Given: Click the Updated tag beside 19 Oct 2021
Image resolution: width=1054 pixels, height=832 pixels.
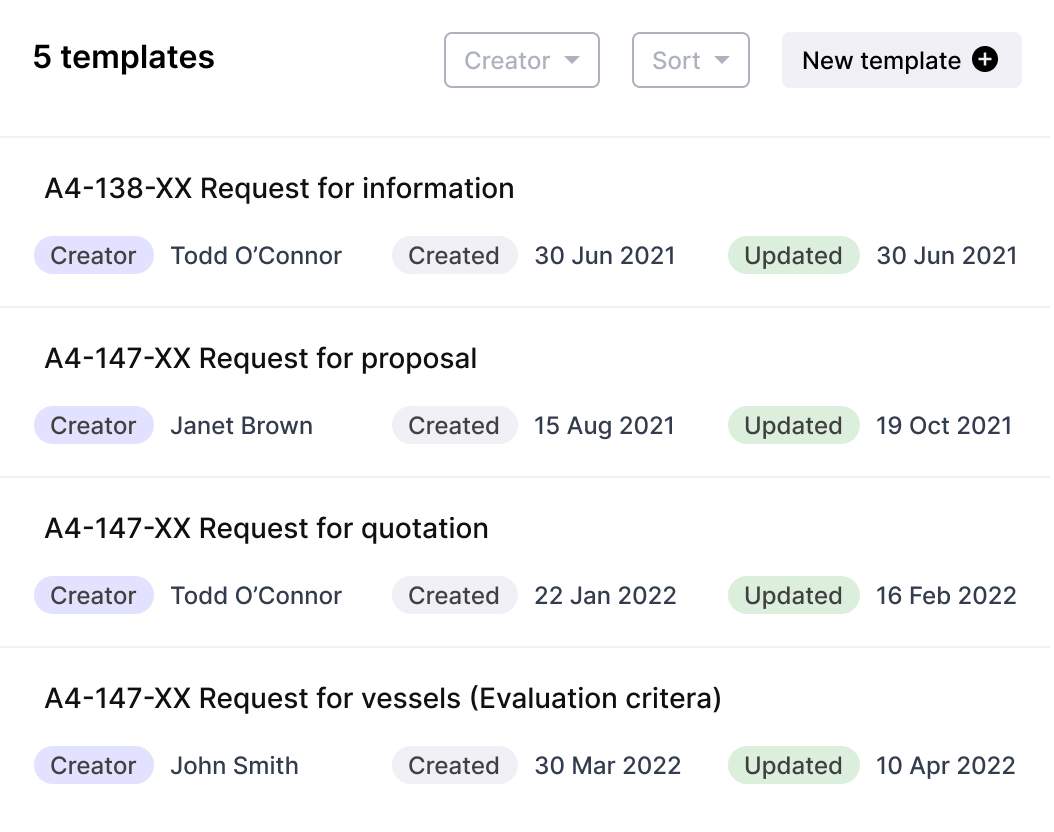Looking at the screenshot, I should click(x=793, y=426).
